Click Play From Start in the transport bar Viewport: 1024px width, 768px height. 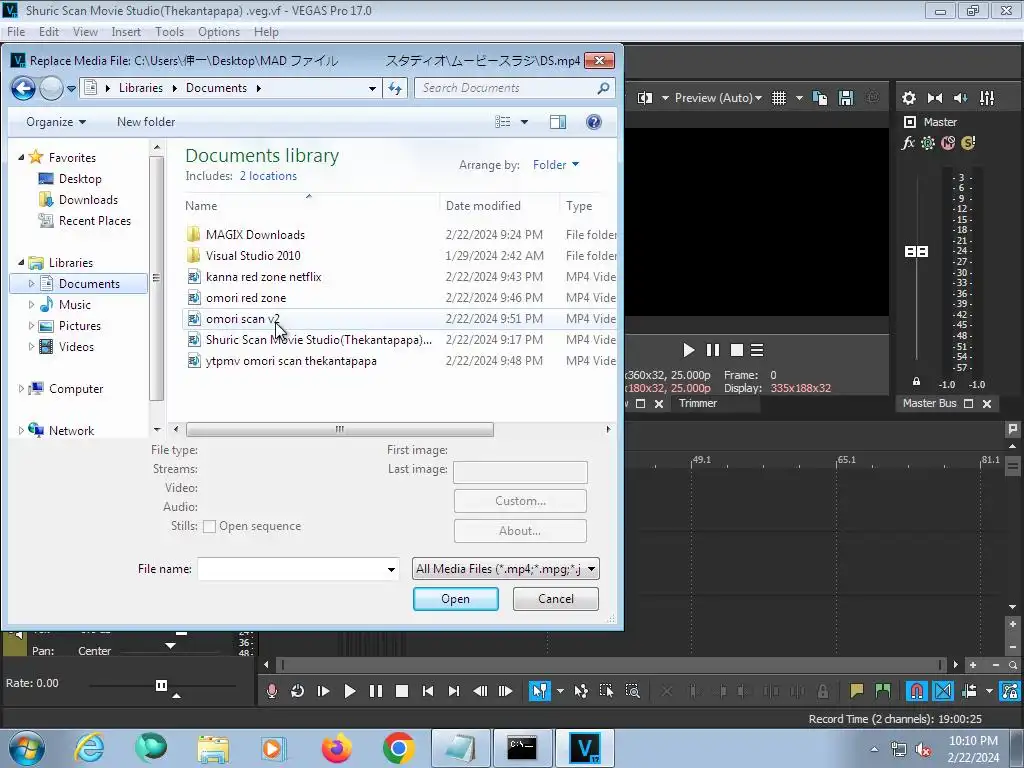[x=323, y=691]
